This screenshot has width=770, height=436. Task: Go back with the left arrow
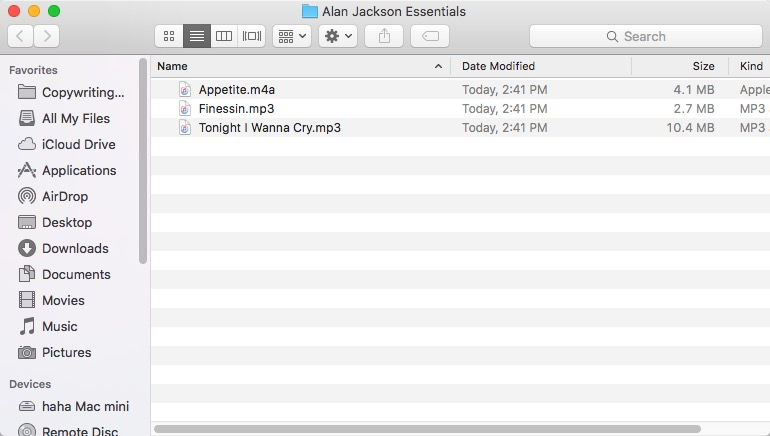tap(20, 36)
